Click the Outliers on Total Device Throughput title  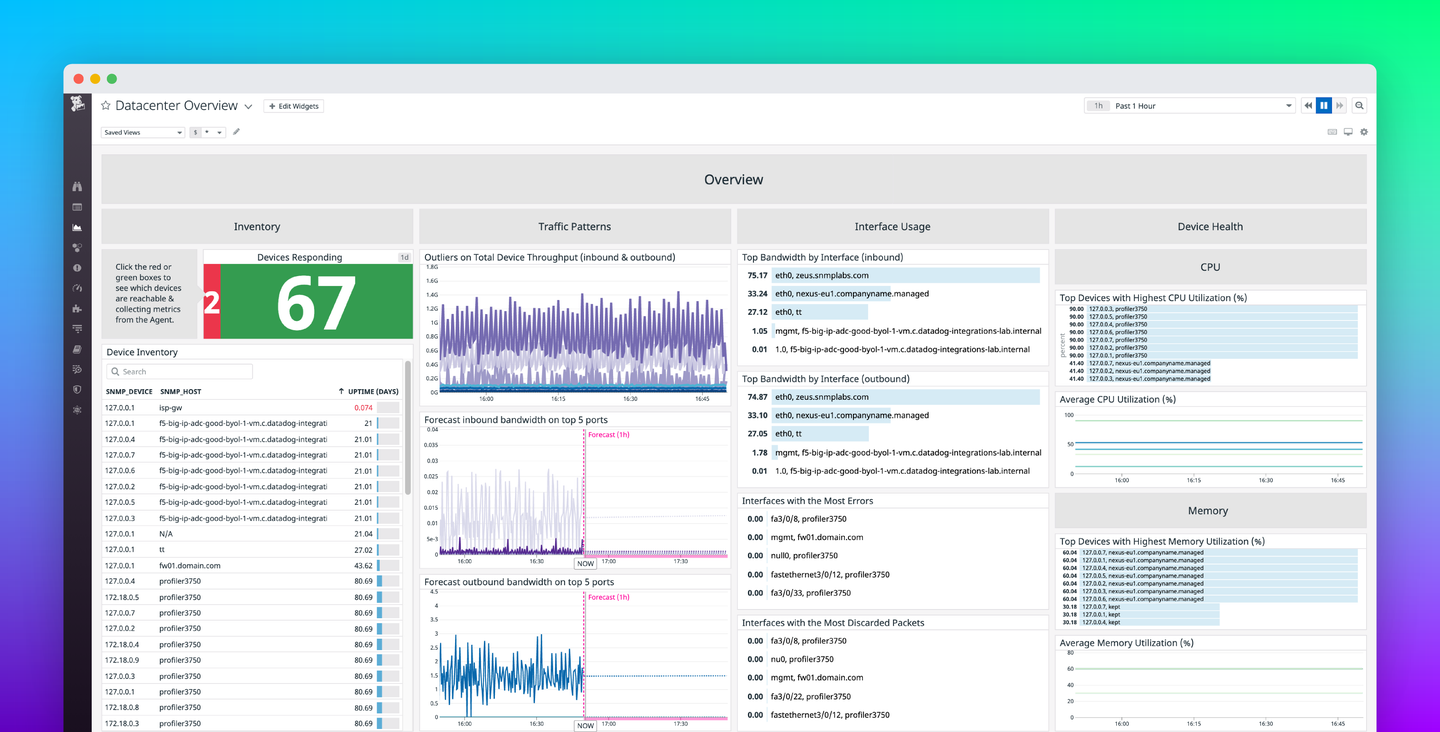[x=550, y=257]
